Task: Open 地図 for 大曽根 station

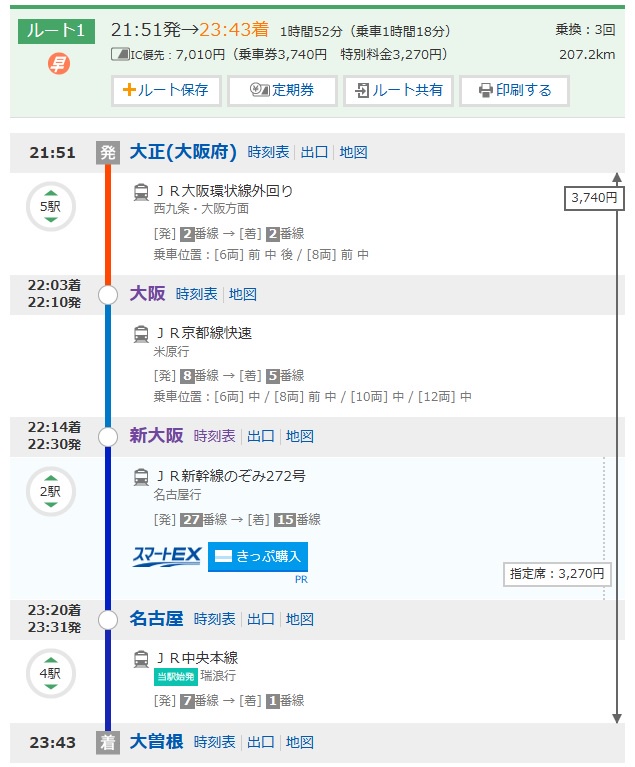Action: [x=299, y=742]
